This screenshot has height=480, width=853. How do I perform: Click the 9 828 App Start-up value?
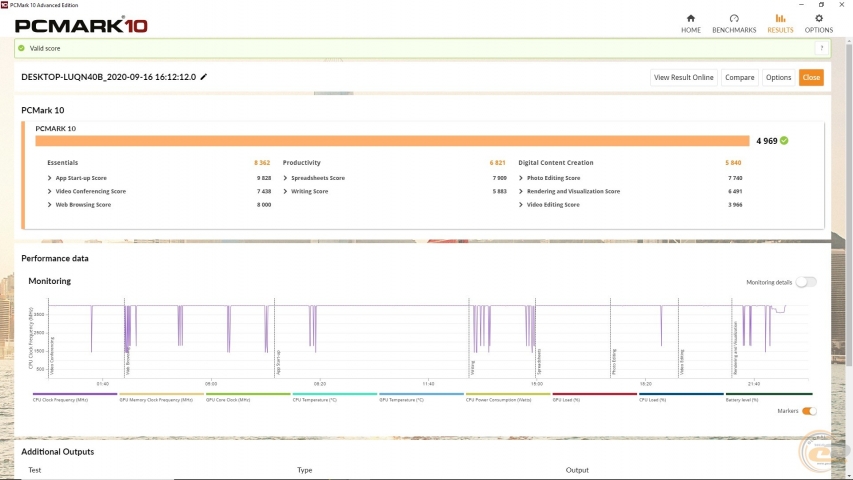coord(264,178)
